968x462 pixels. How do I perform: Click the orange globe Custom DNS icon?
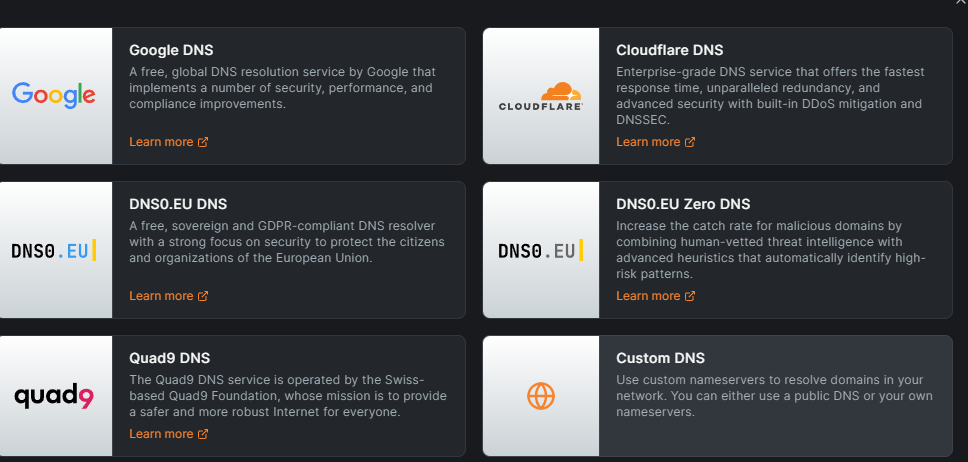(x=540, y=396)
